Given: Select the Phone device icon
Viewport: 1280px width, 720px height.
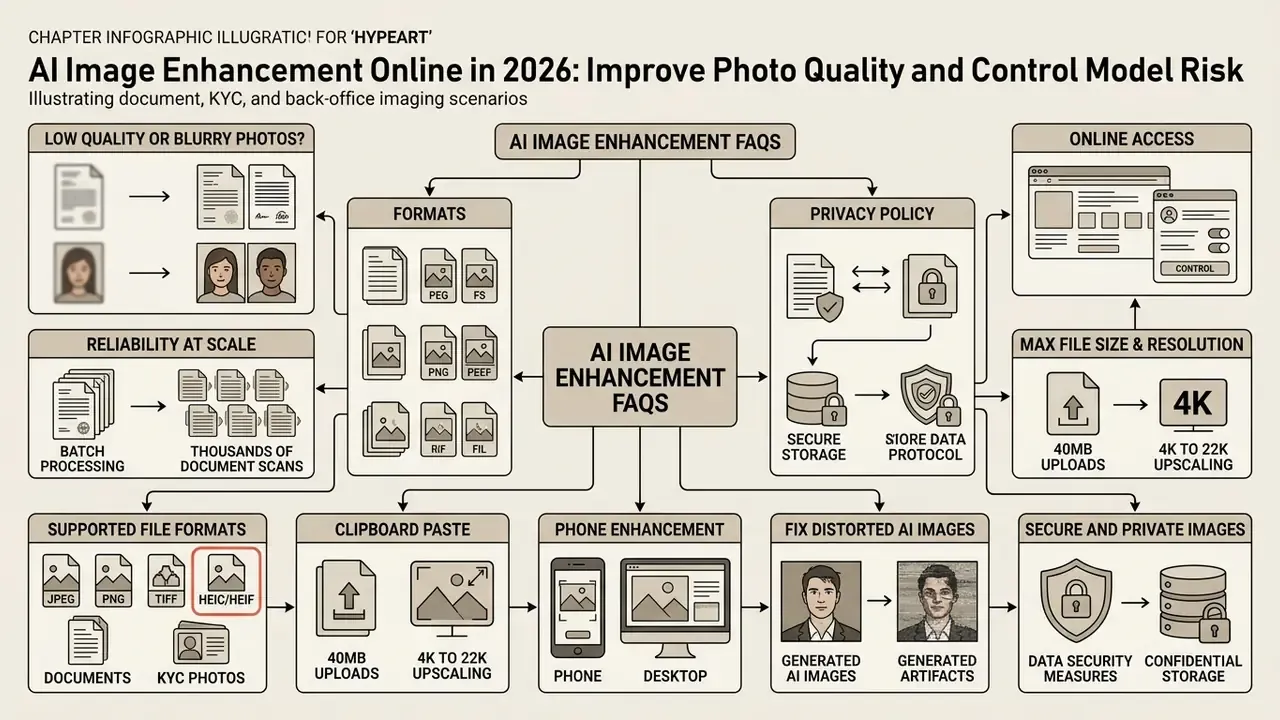Looking at the screenshot, I should (x=578, y=607).
